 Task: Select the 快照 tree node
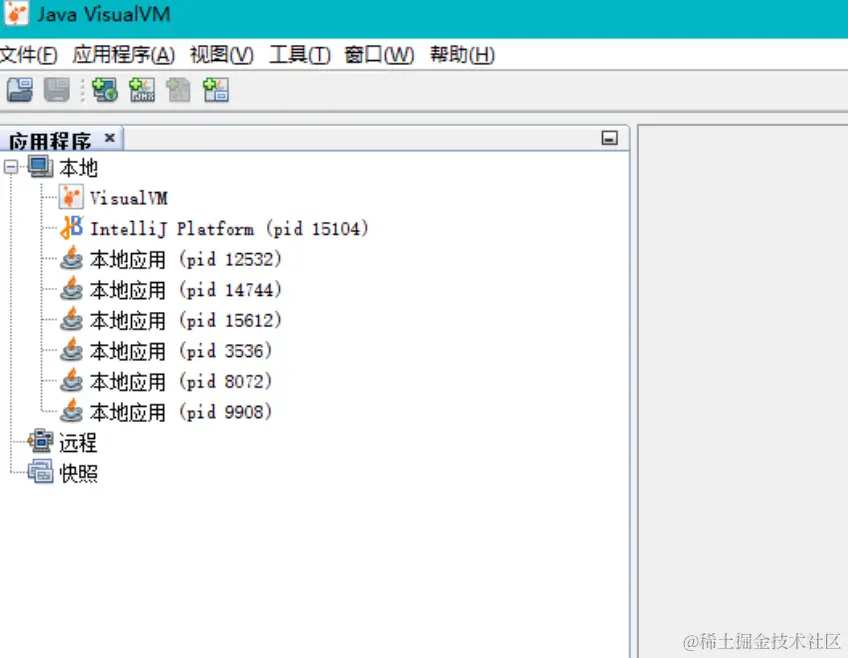[x=78, y=474]
